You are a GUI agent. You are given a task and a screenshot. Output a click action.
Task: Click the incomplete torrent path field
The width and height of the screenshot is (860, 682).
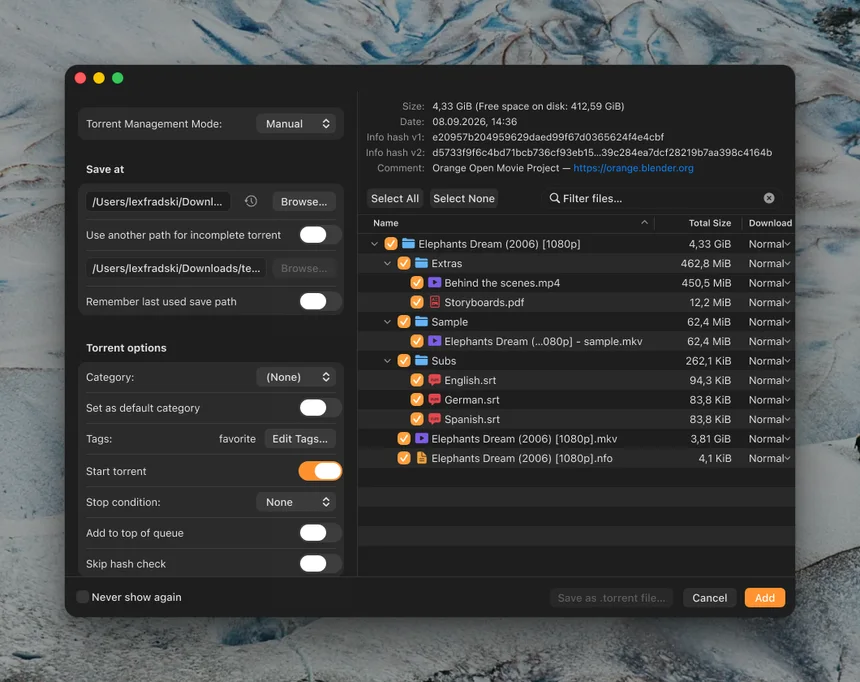point(176,268)
